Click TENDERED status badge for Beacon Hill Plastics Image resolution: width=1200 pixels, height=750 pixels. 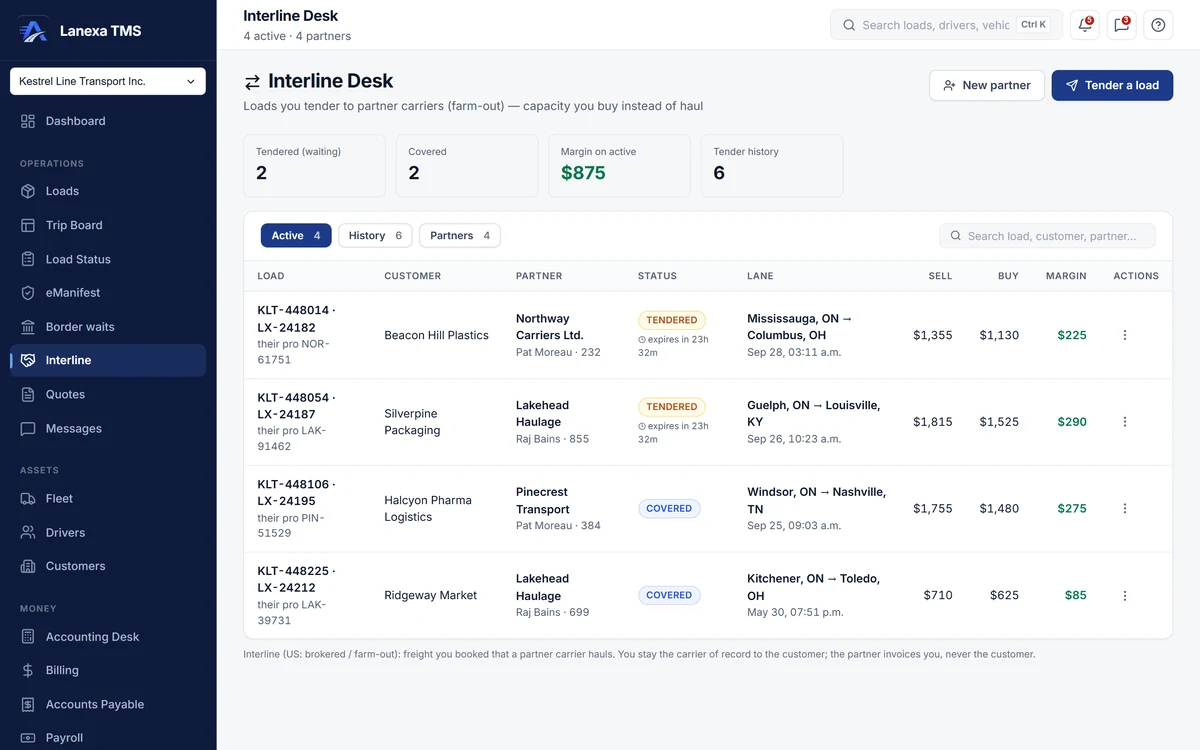coord(672,320)
